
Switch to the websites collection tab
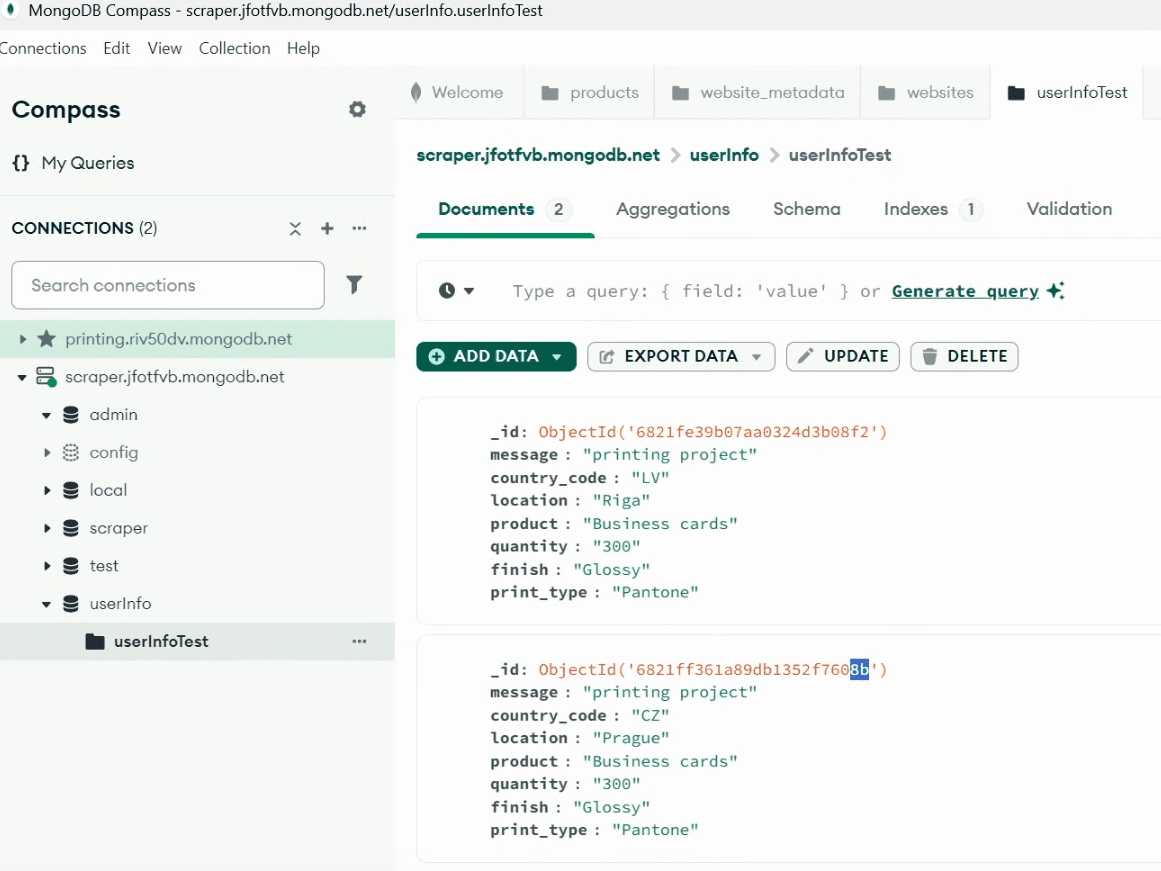(935, 92)
